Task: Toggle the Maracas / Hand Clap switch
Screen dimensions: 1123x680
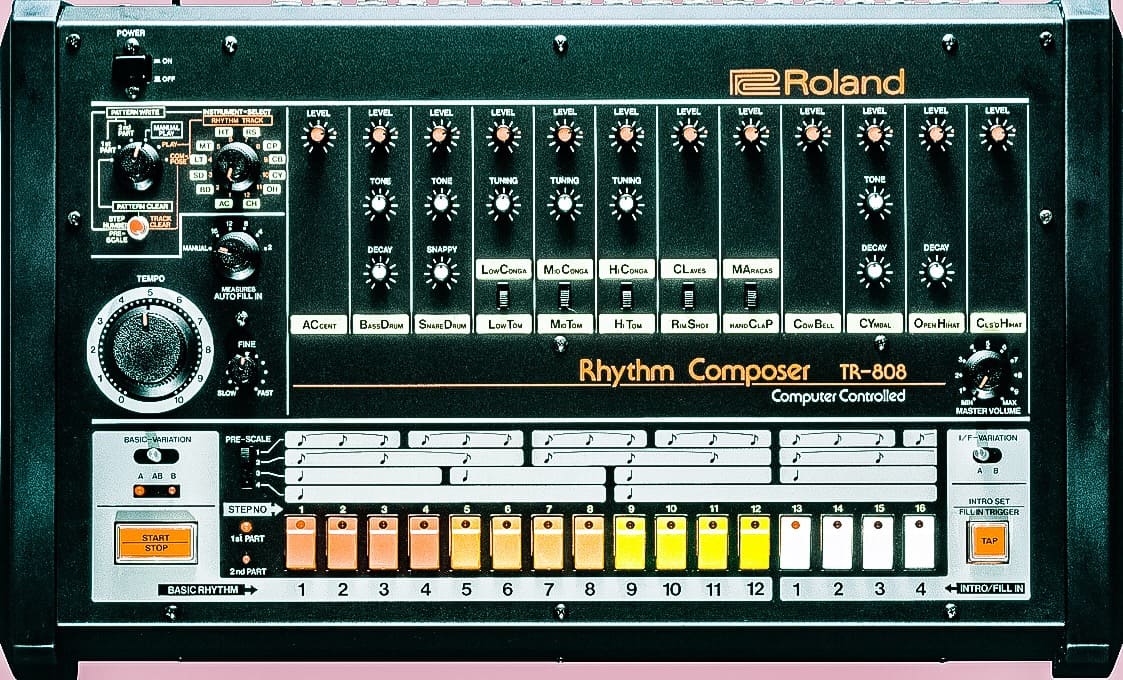Action: (x=751, y=295)
